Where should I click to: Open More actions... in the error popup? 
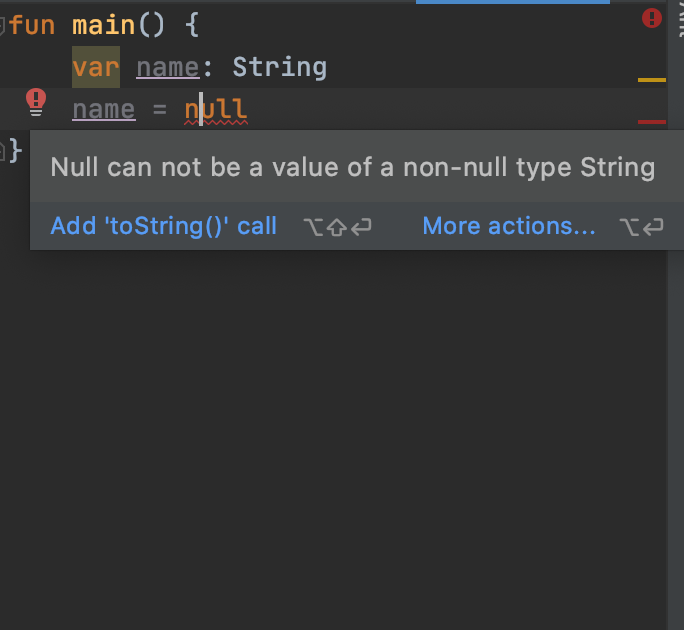coord(509,226)
